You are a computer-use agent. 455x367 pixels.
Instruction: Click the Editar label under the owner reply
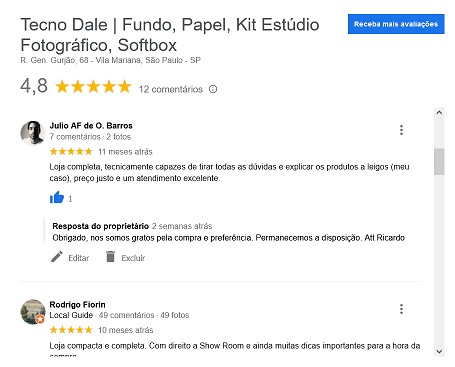pos(79,258)
